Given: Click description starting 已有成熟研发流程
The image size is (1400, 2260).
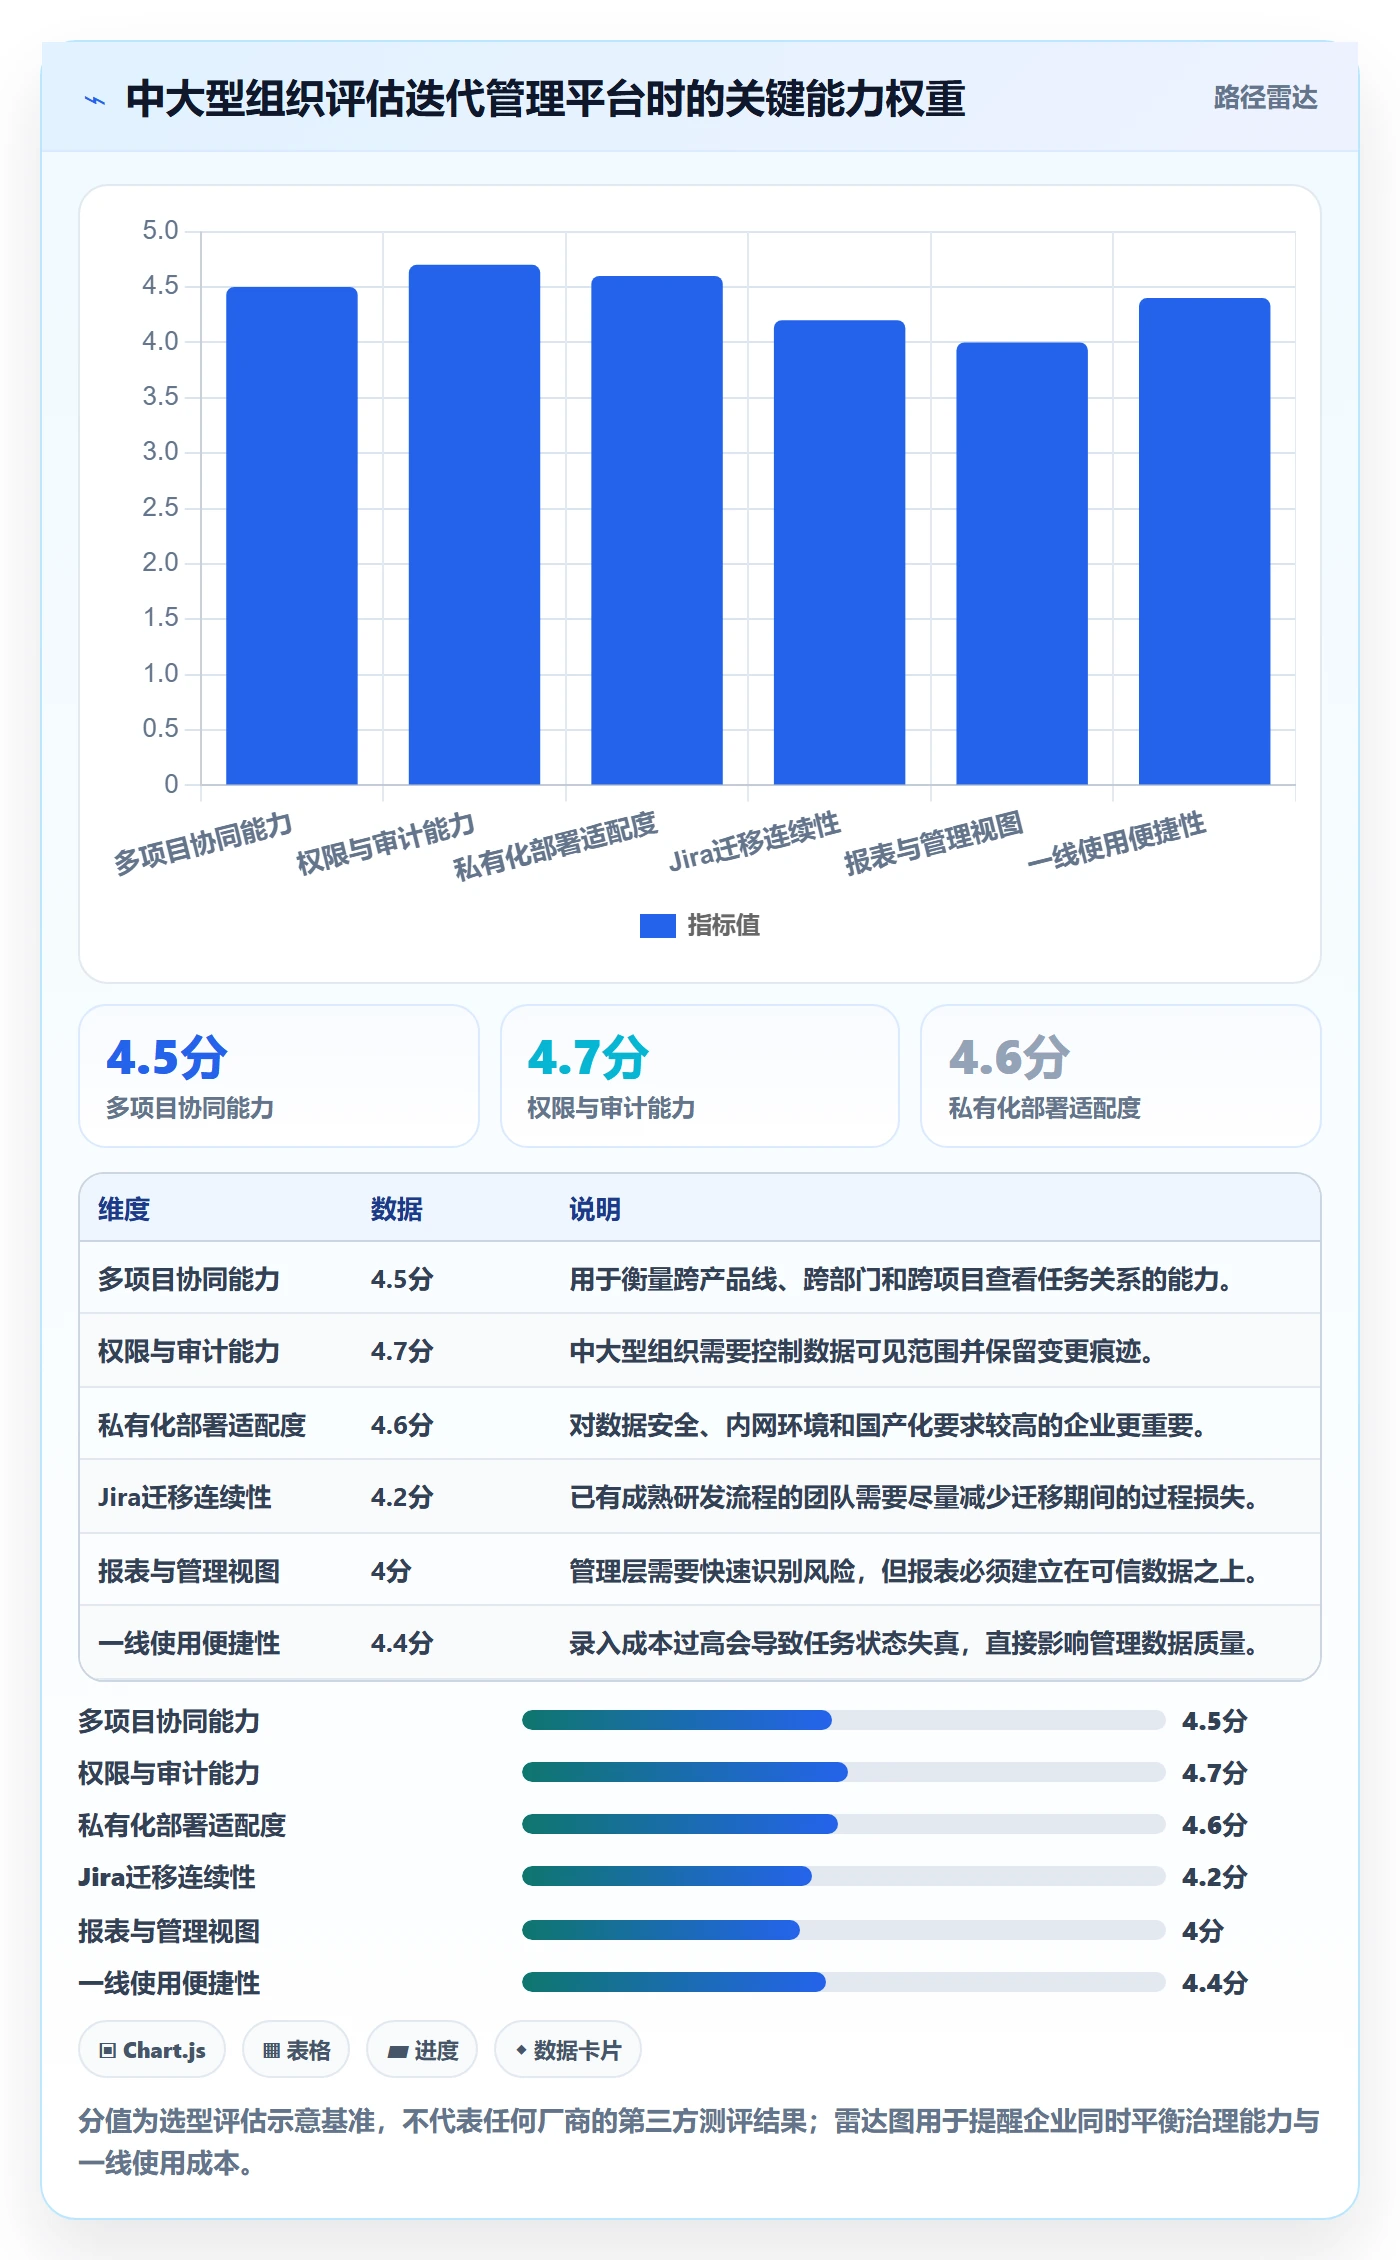Looking at the screenshot, I should pos(914,1497).
